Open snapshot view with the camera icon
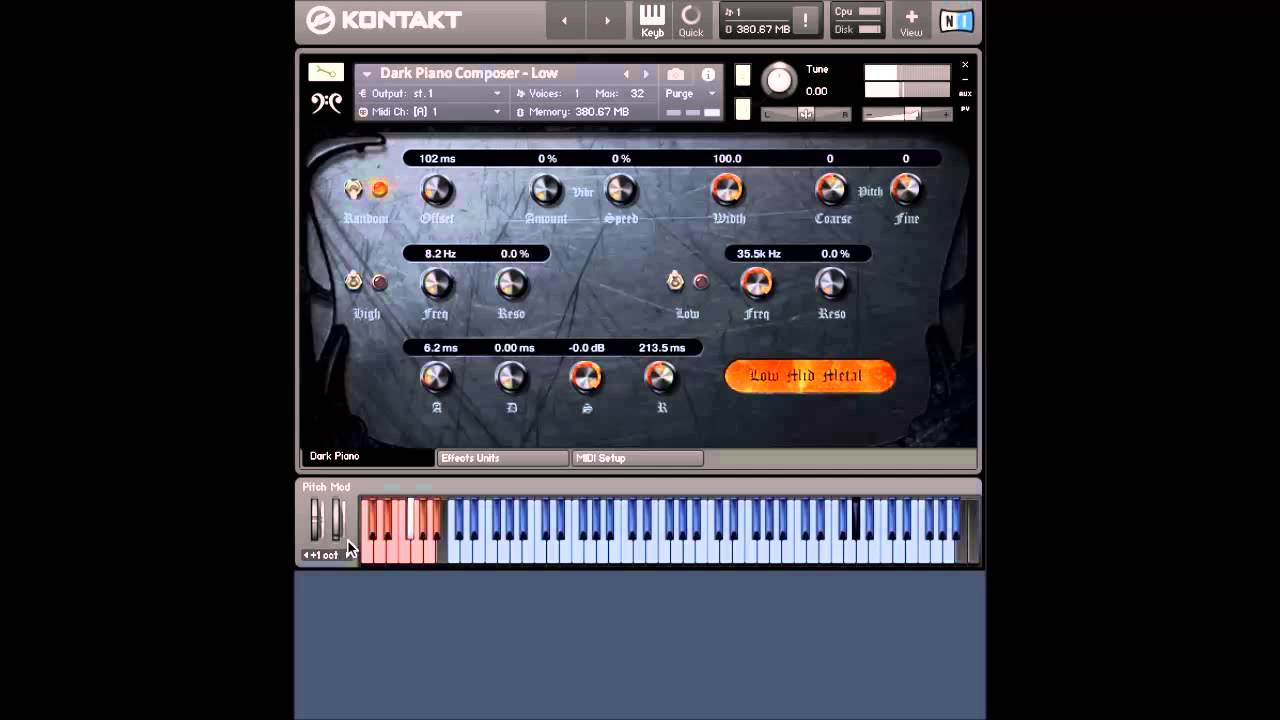Screen dimensions: 1280x720 (x=676, y=74)
